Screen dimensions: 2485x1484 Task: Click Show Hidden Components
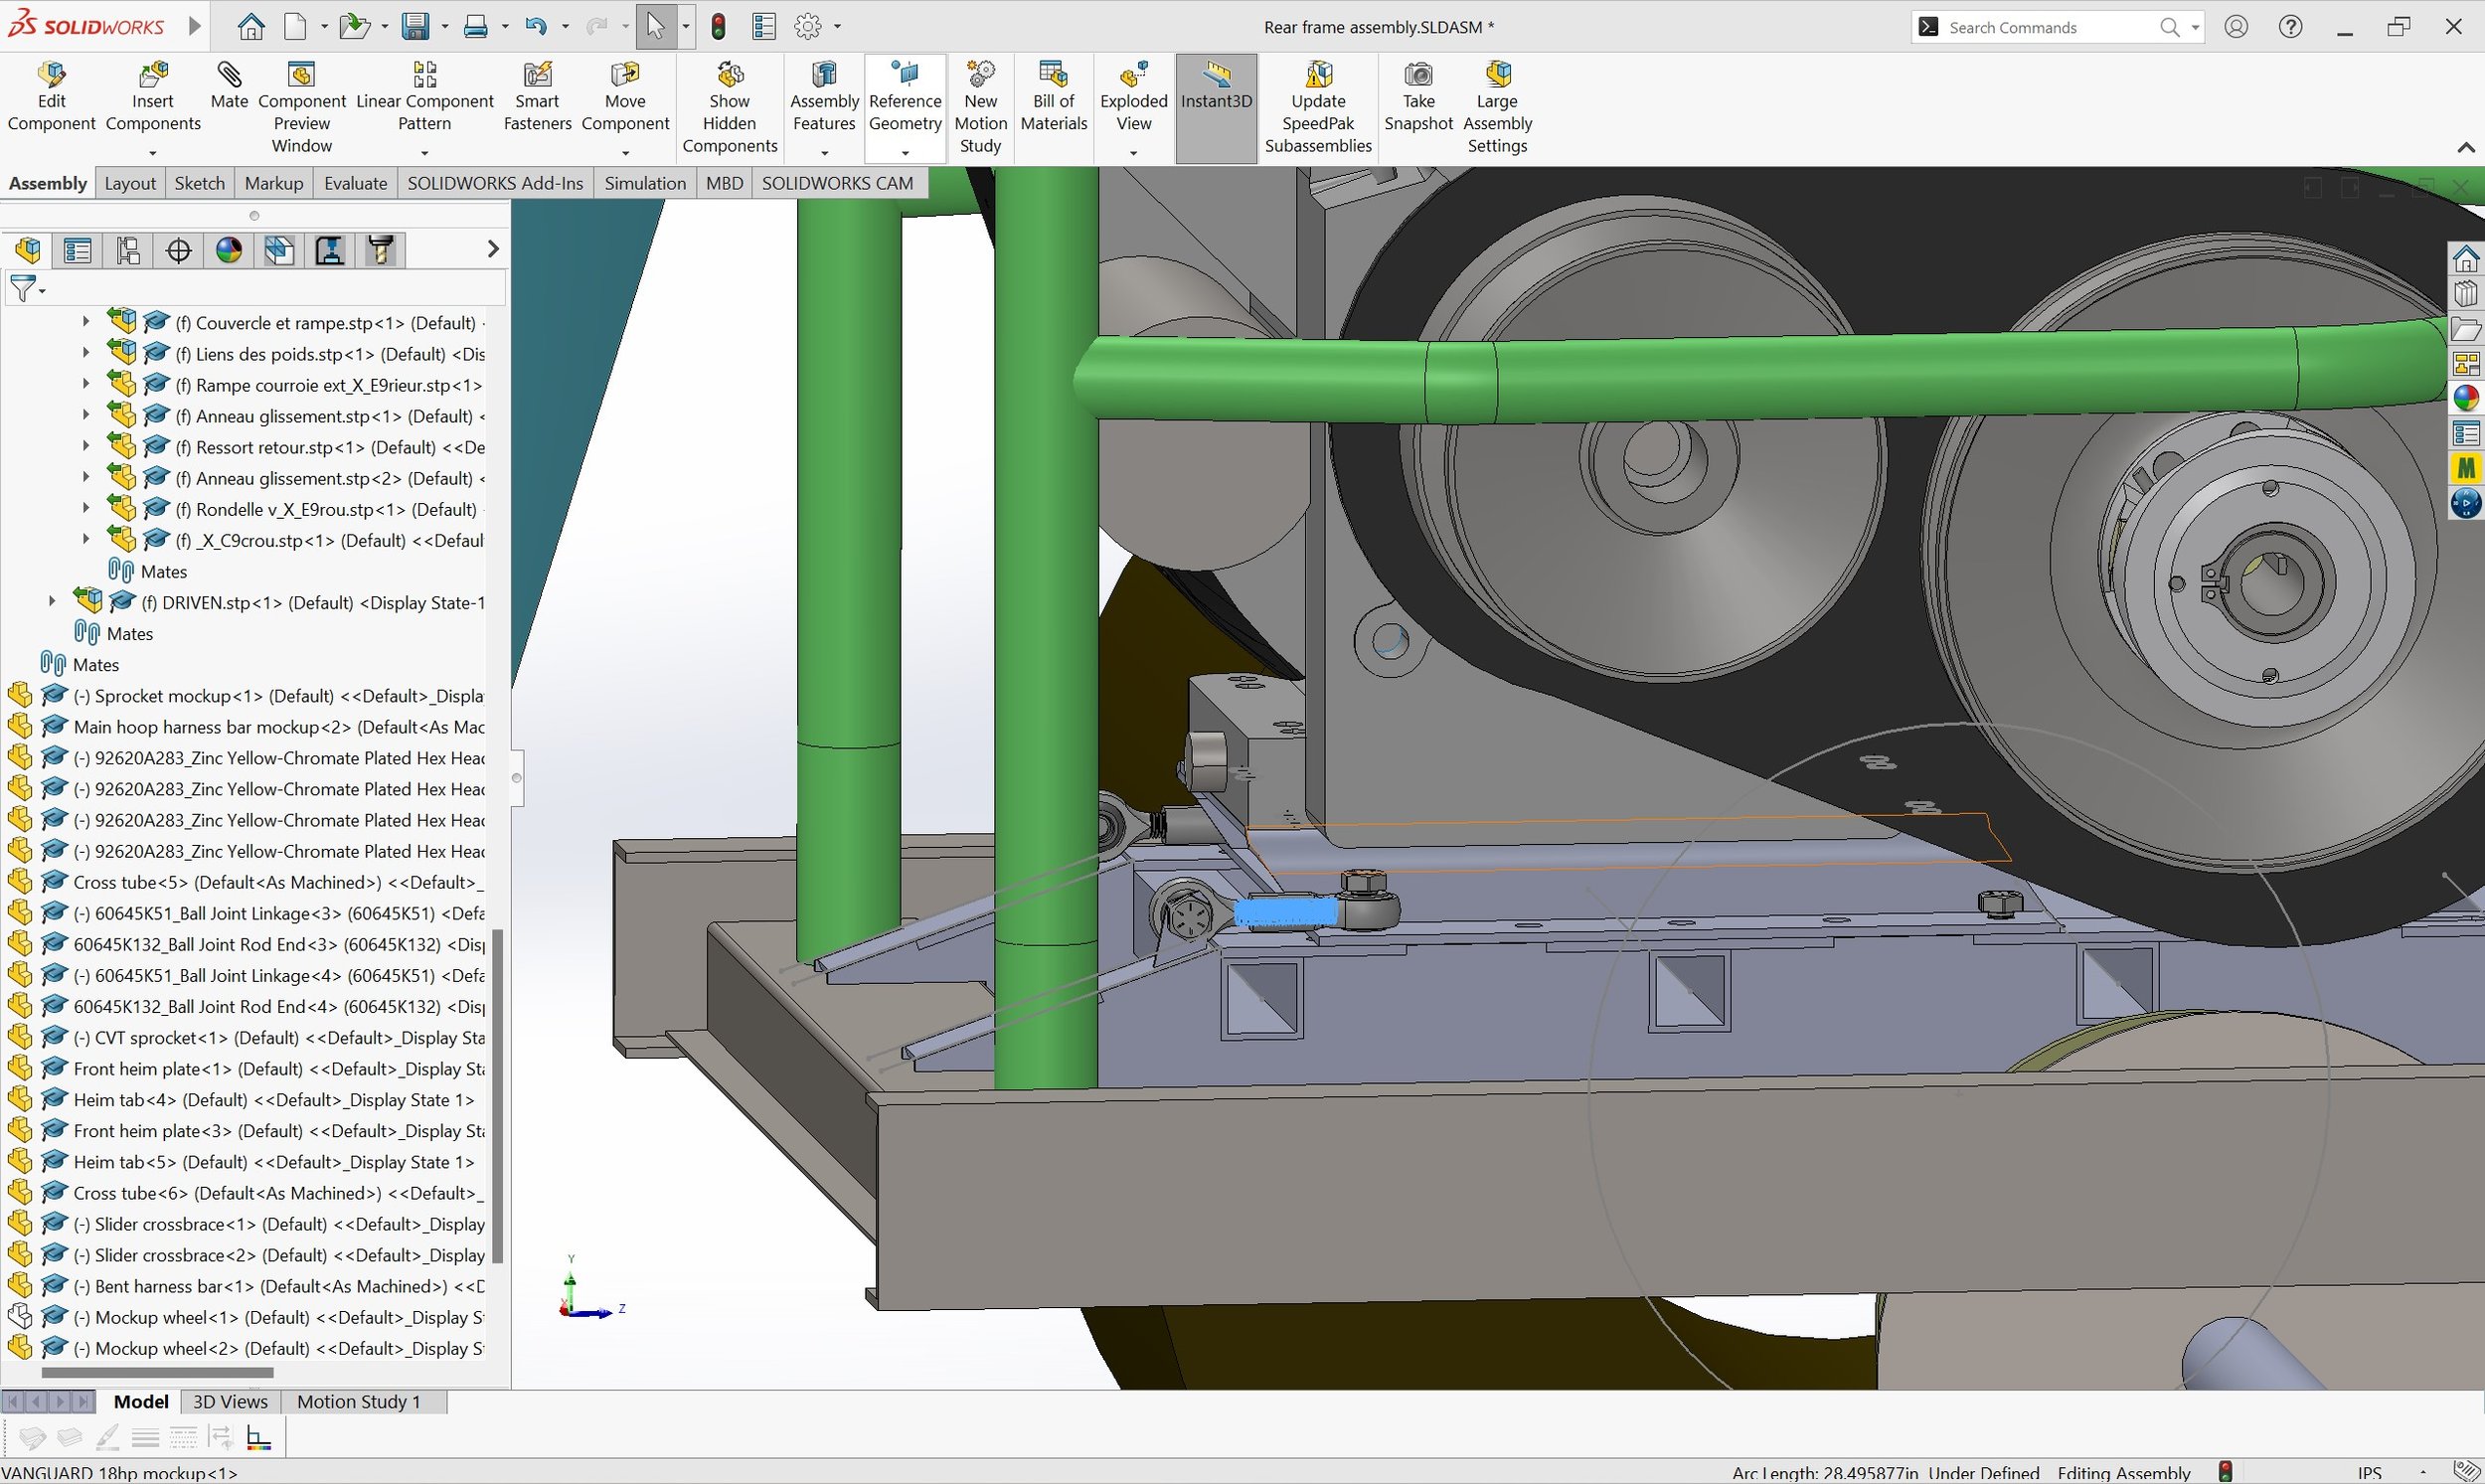(x=730, y=107)
